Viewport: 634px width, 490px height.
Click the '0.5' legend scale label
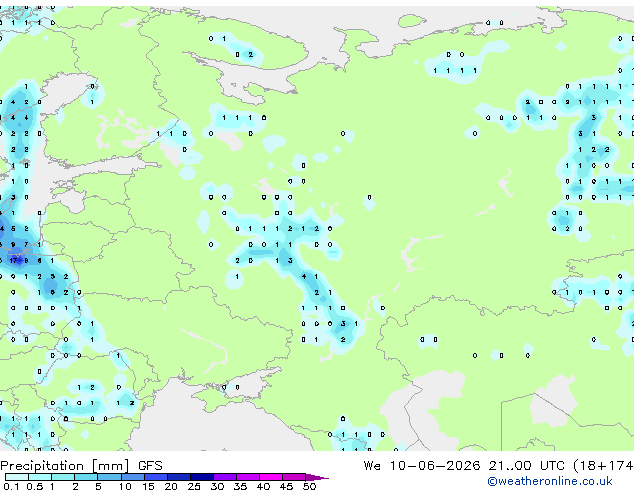[35, 486]
